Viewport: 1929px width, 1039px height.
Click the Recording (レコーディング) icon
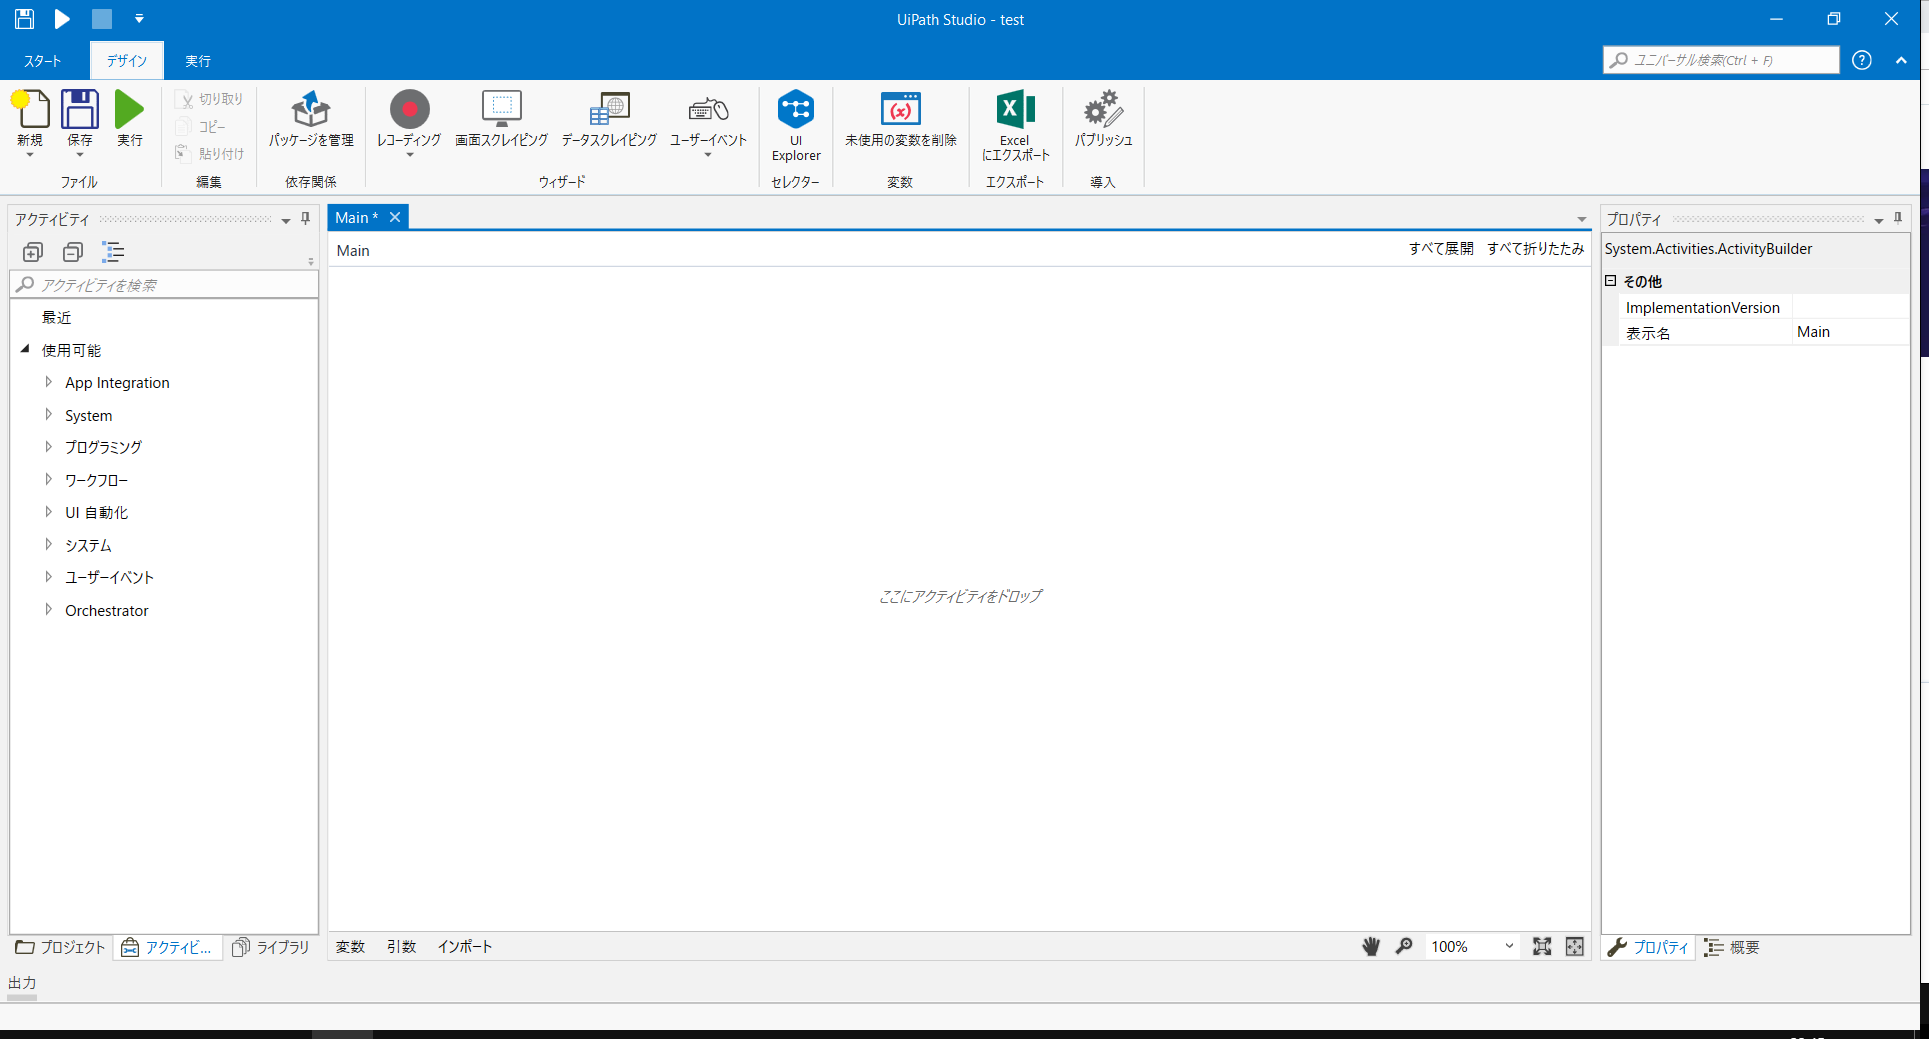[409, 109]
